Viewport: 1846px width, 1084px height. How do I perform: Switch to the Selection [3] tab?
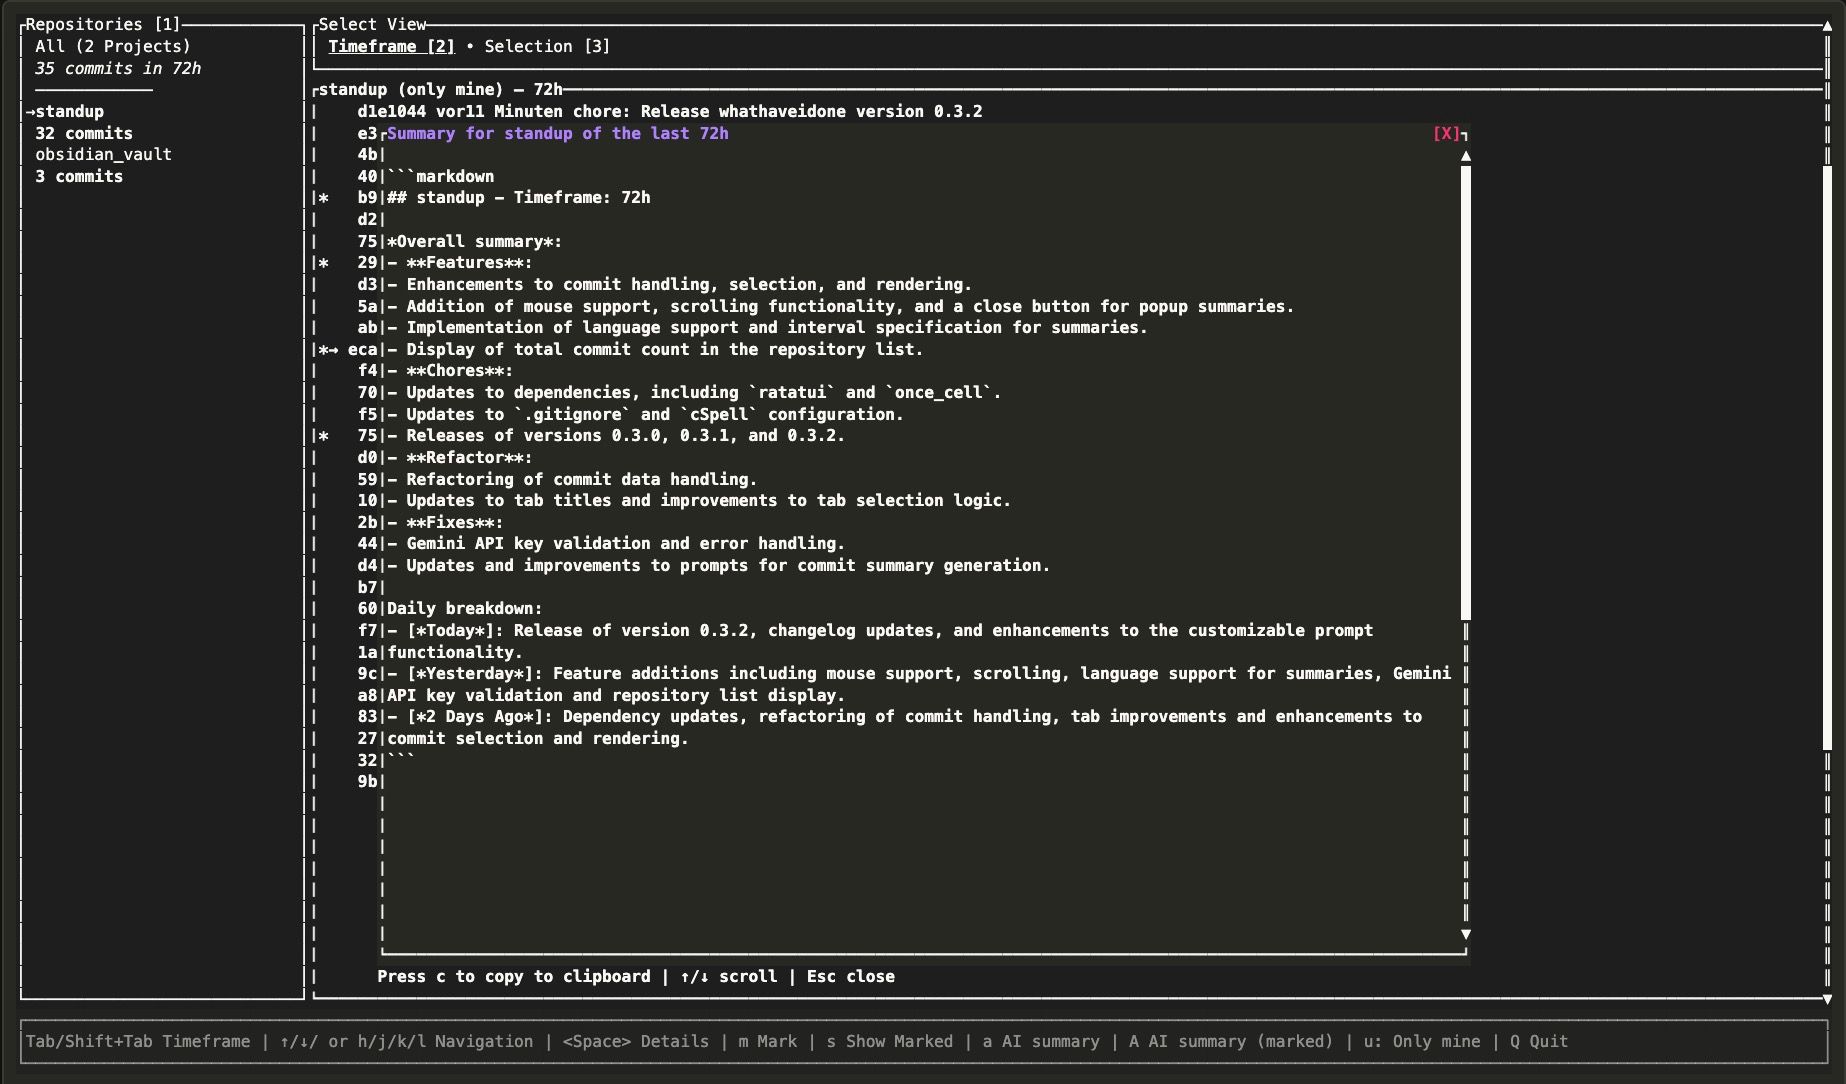547,46
